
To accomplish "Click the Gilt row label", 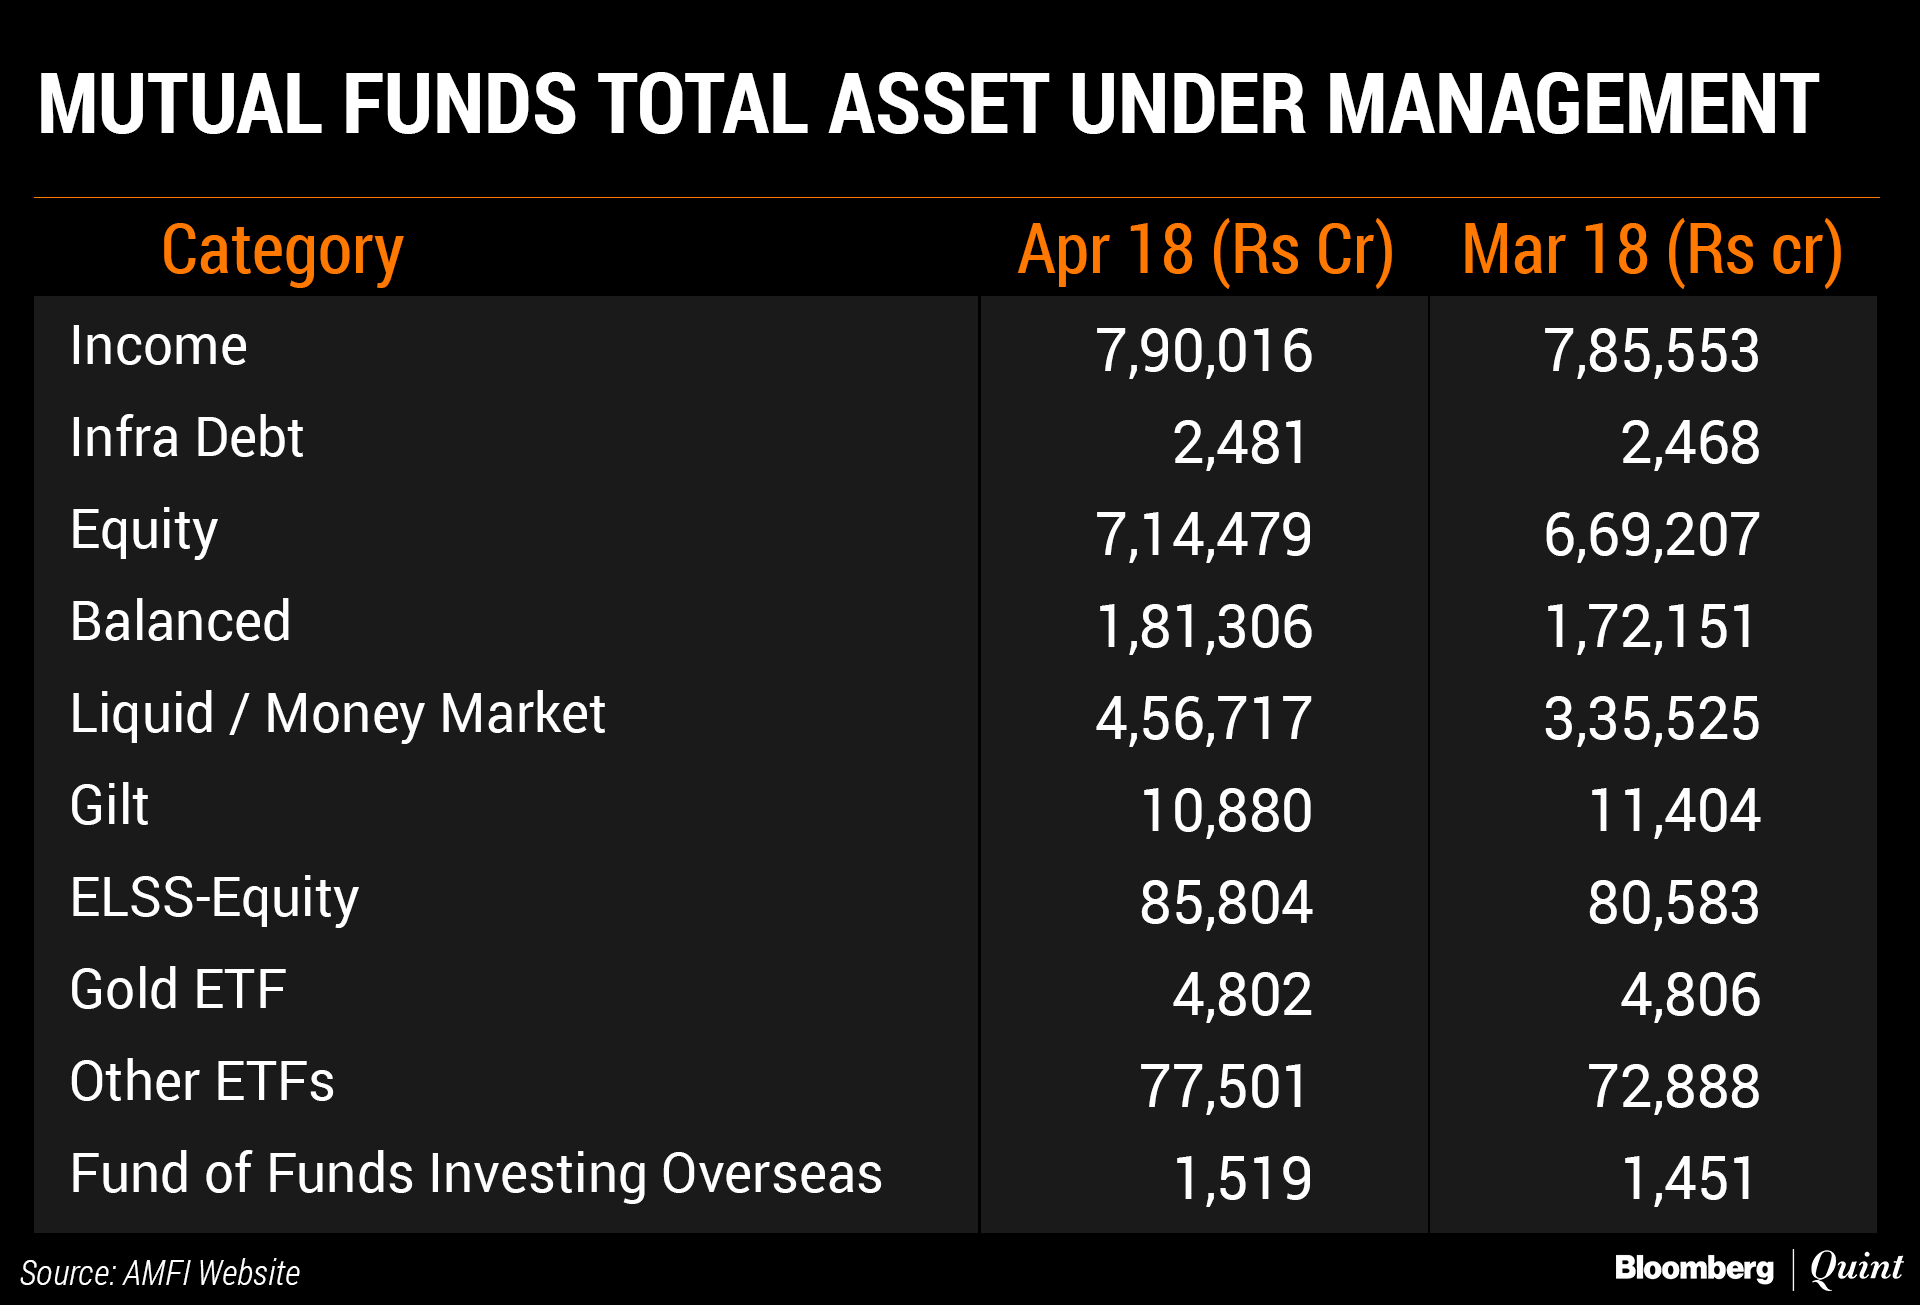I will pyautogui.click(x=109, y=806).
